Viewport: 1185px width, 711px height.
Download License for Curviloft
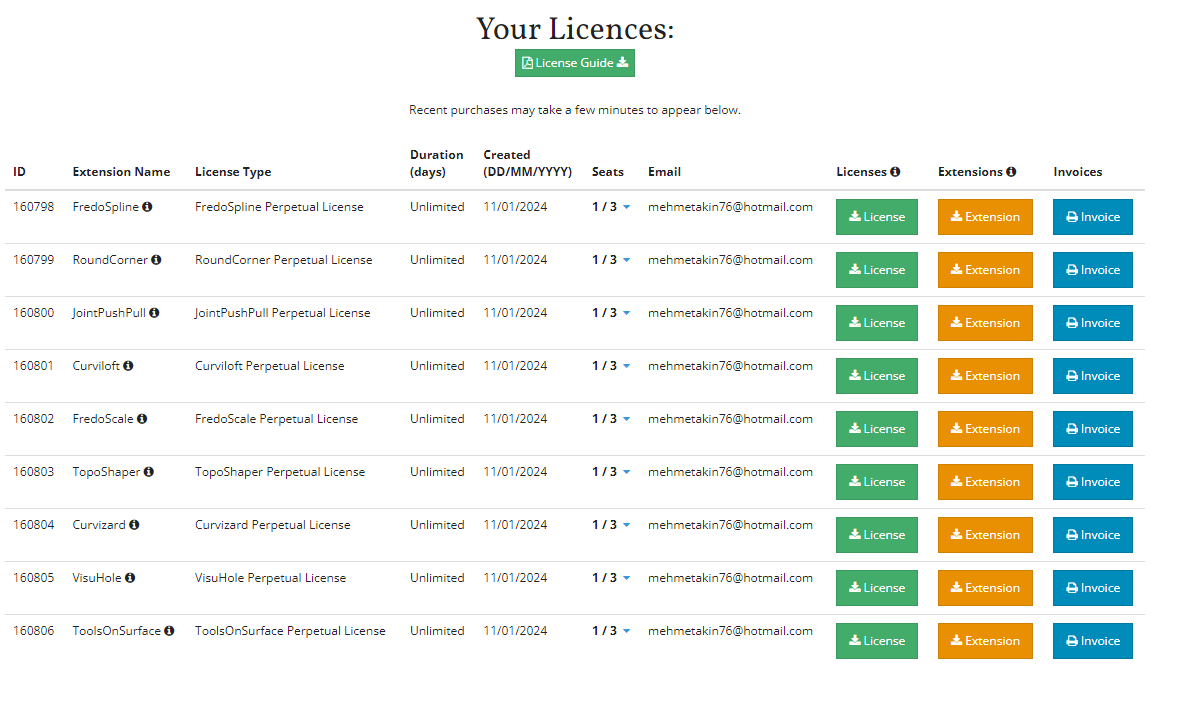point(877,376)
